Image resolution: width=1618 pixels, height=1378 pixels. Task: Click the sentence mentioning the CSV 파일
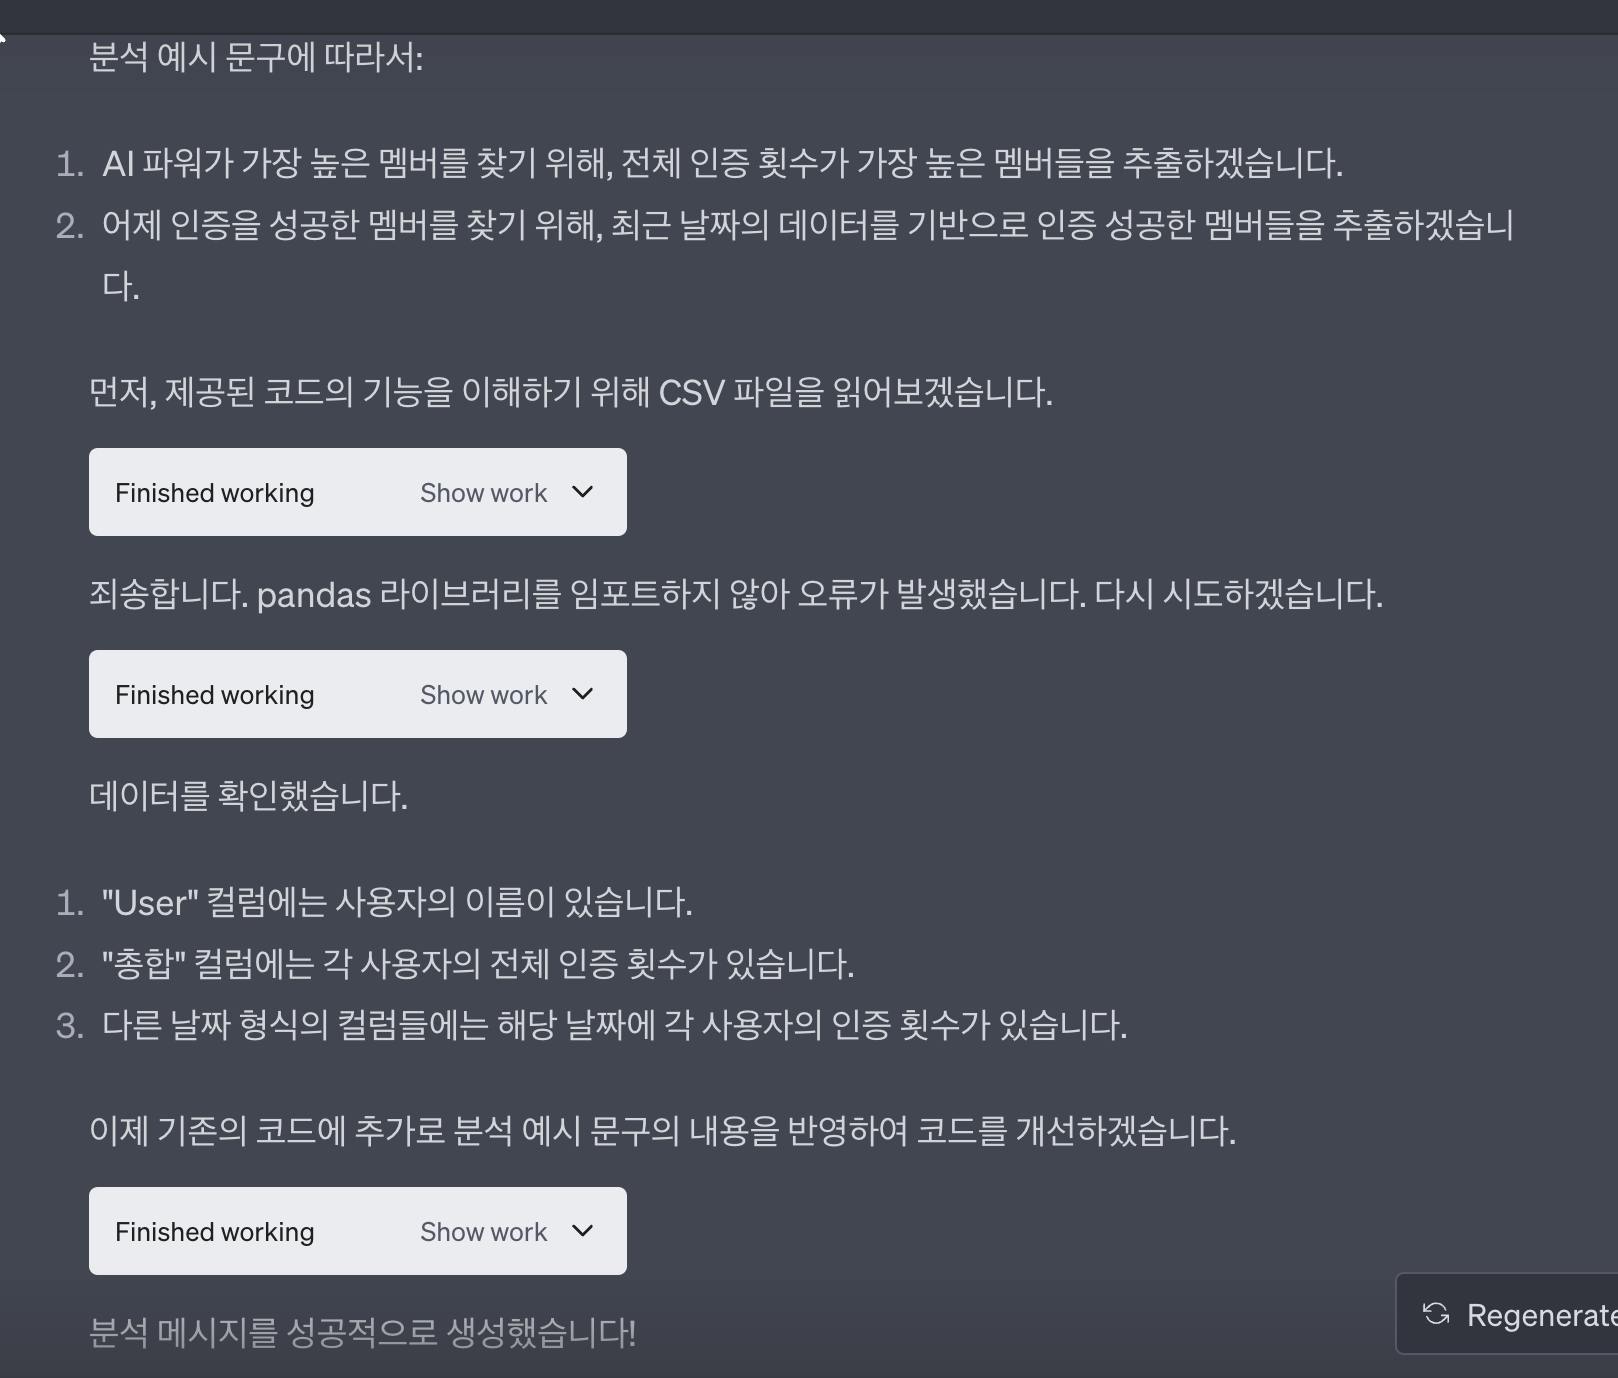(x=570, y=392)
